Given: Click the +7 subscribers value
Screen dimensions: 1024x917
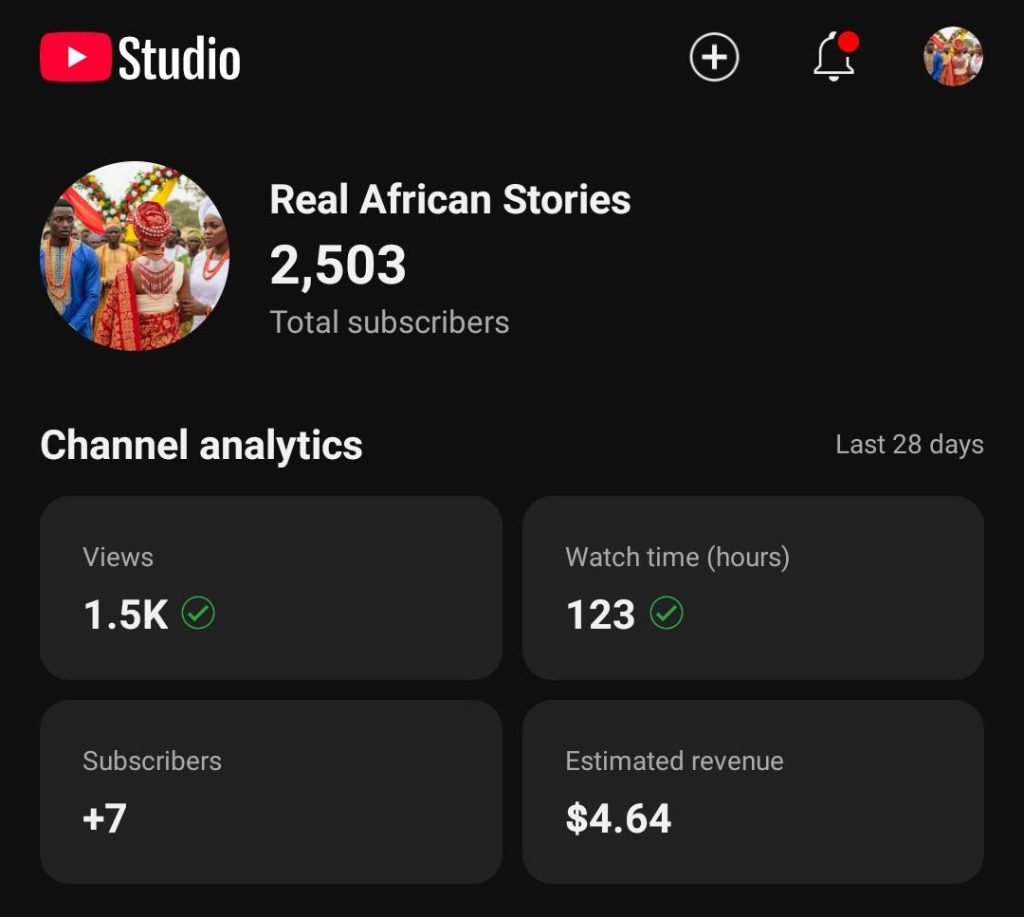Looking at the screenshot, I should (104, 818).
